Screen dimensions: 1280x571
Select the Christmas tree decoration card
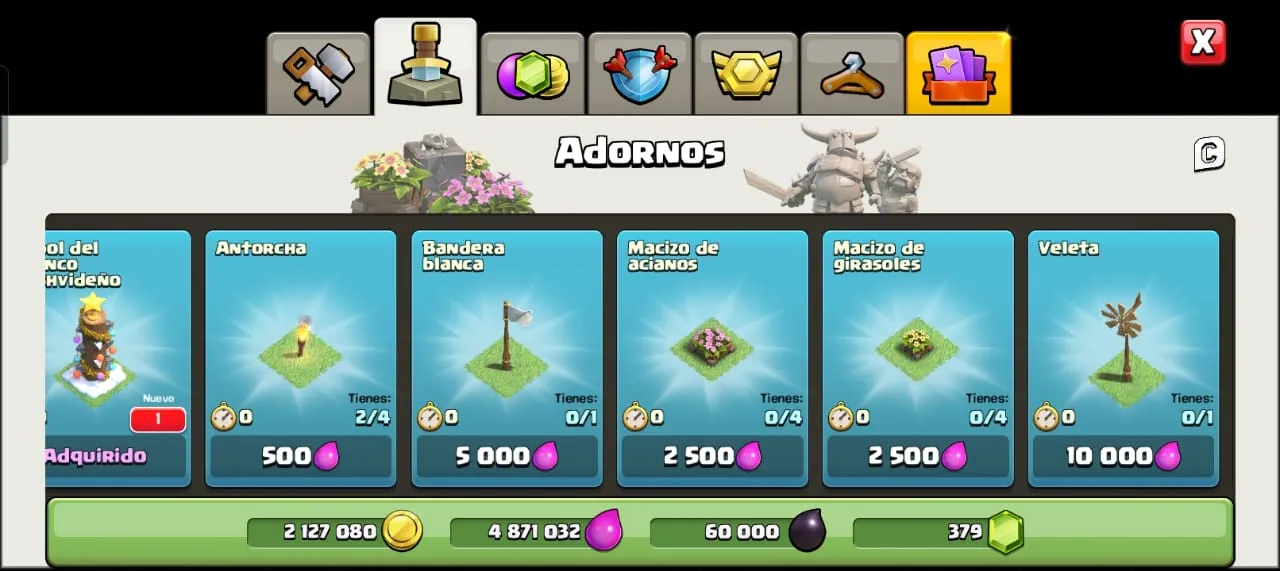coord(118,359)
